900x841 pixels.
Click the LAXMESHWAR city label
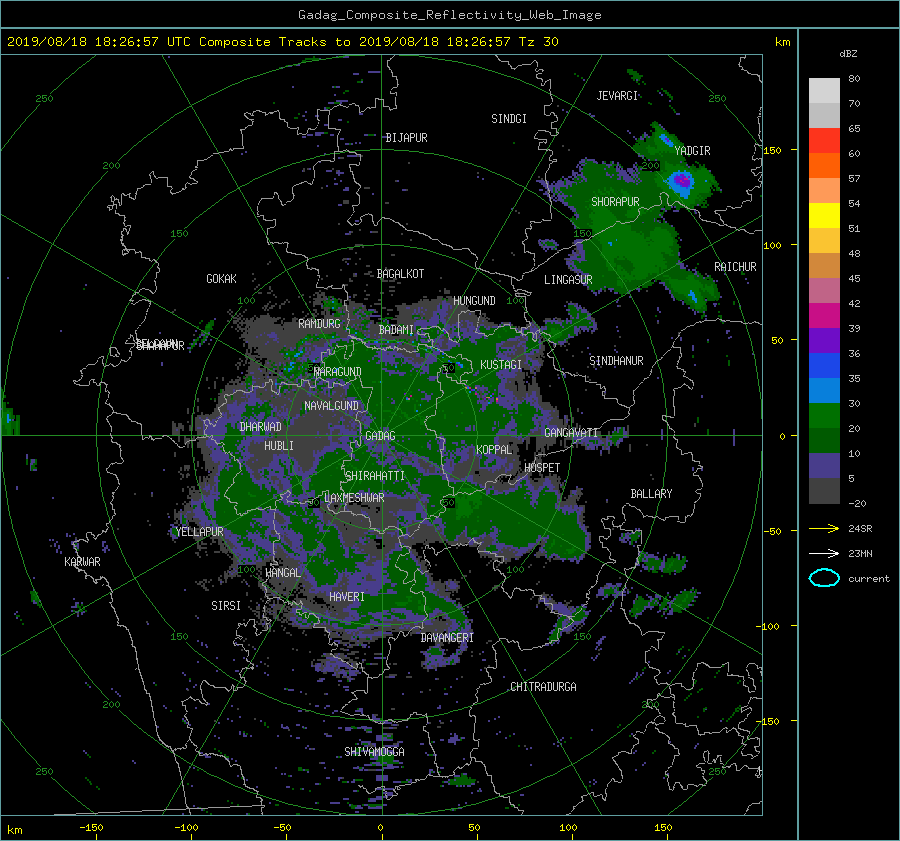pos(354,498)
